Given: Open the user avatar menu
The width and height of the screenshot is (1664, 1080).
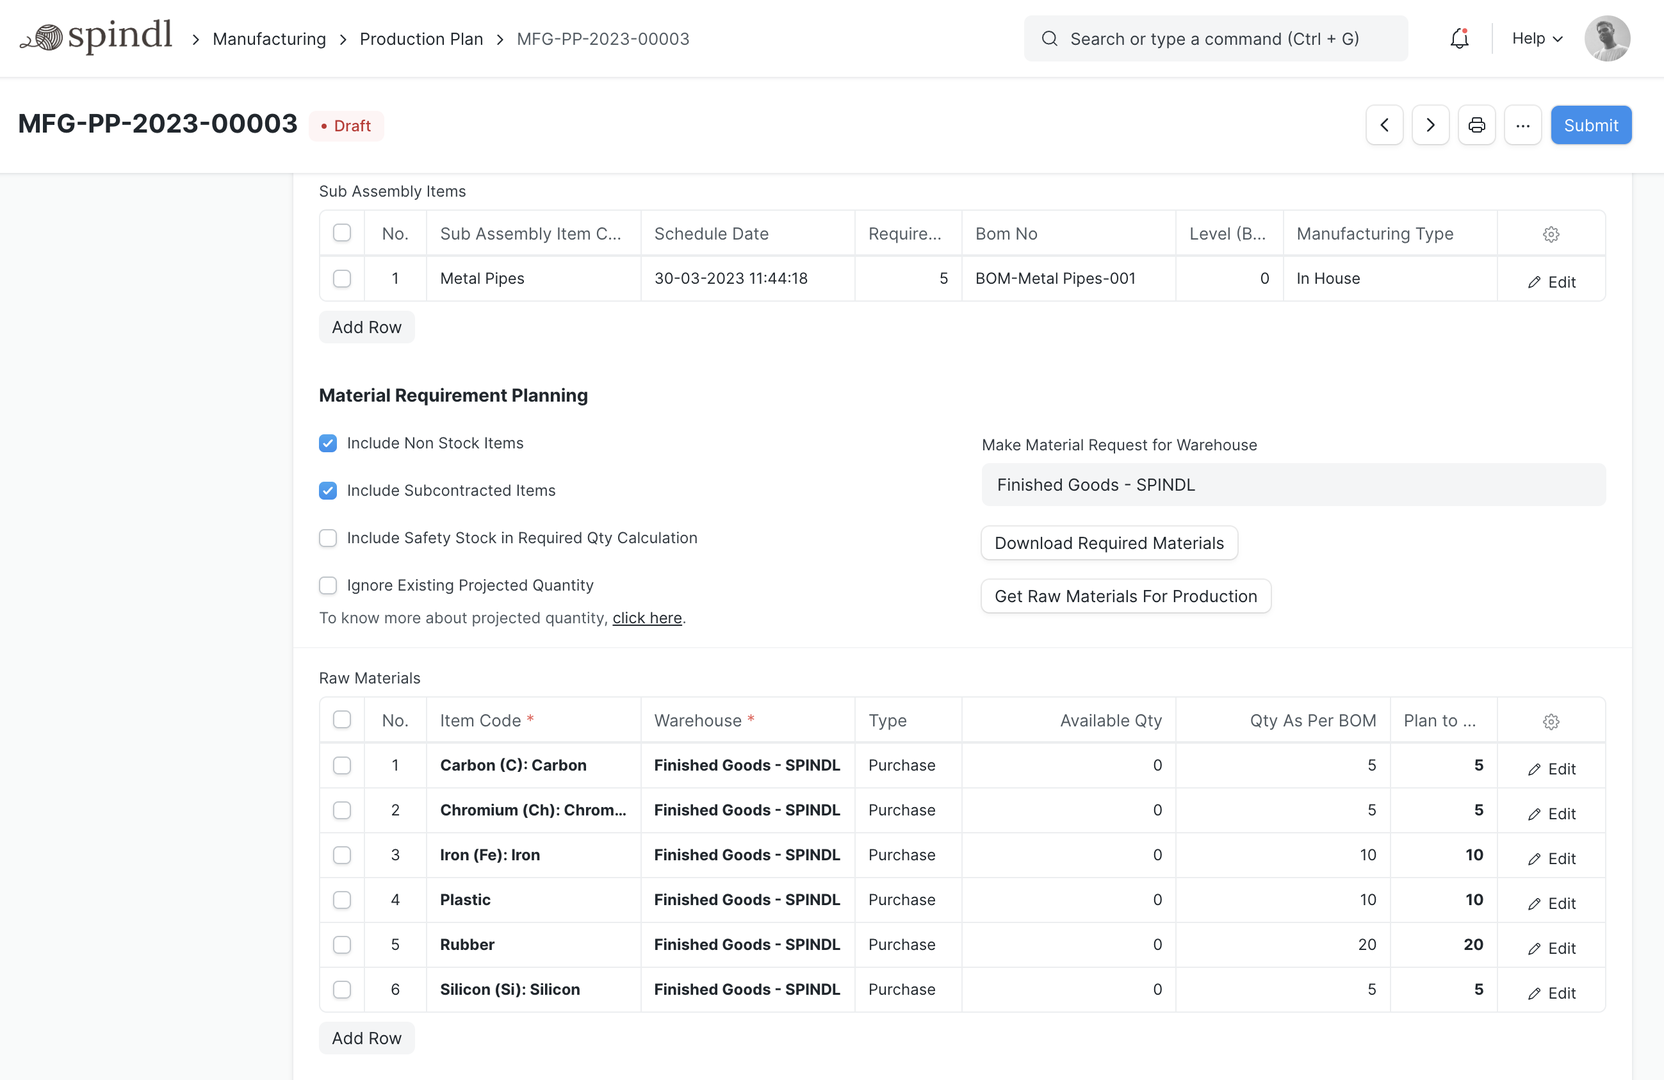Looking at the screenshot, I should (1607, 39).
